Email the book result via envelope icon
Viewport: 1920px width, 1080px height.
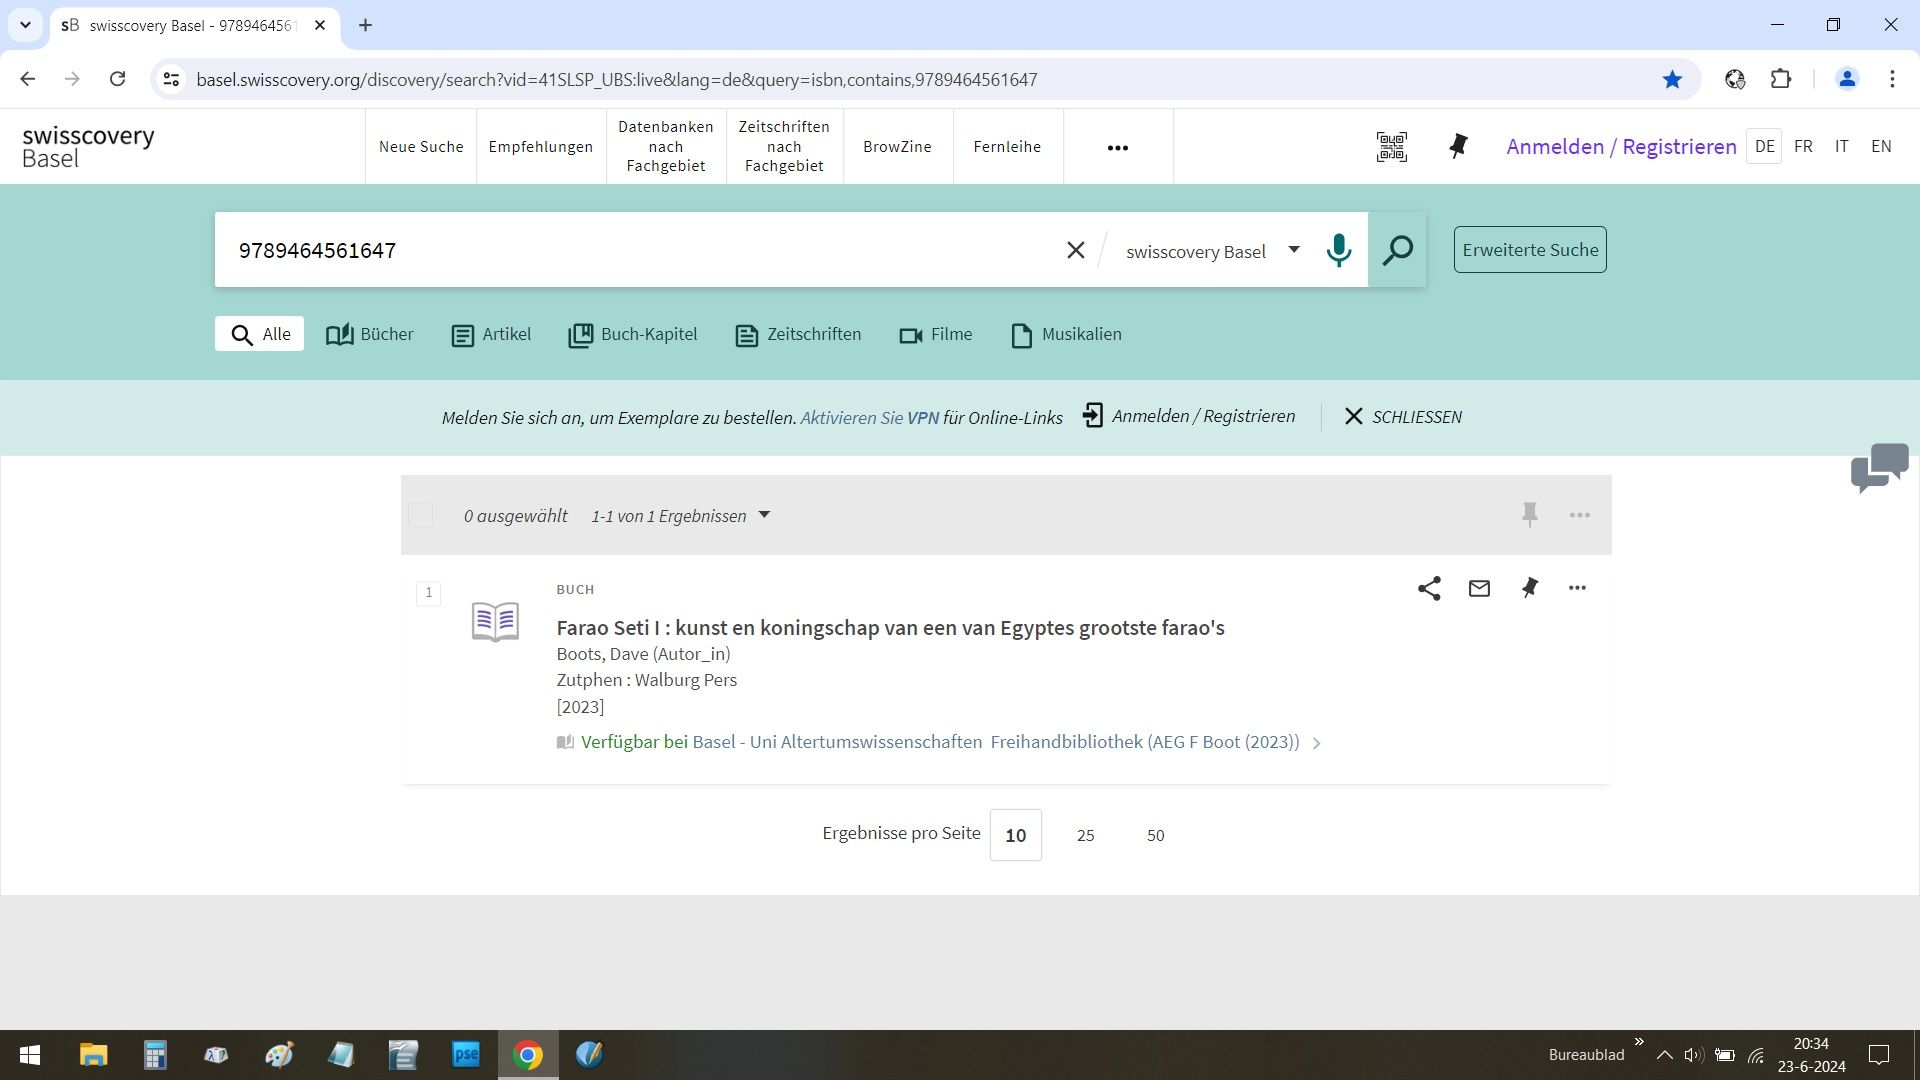[x=1479, y=588]
